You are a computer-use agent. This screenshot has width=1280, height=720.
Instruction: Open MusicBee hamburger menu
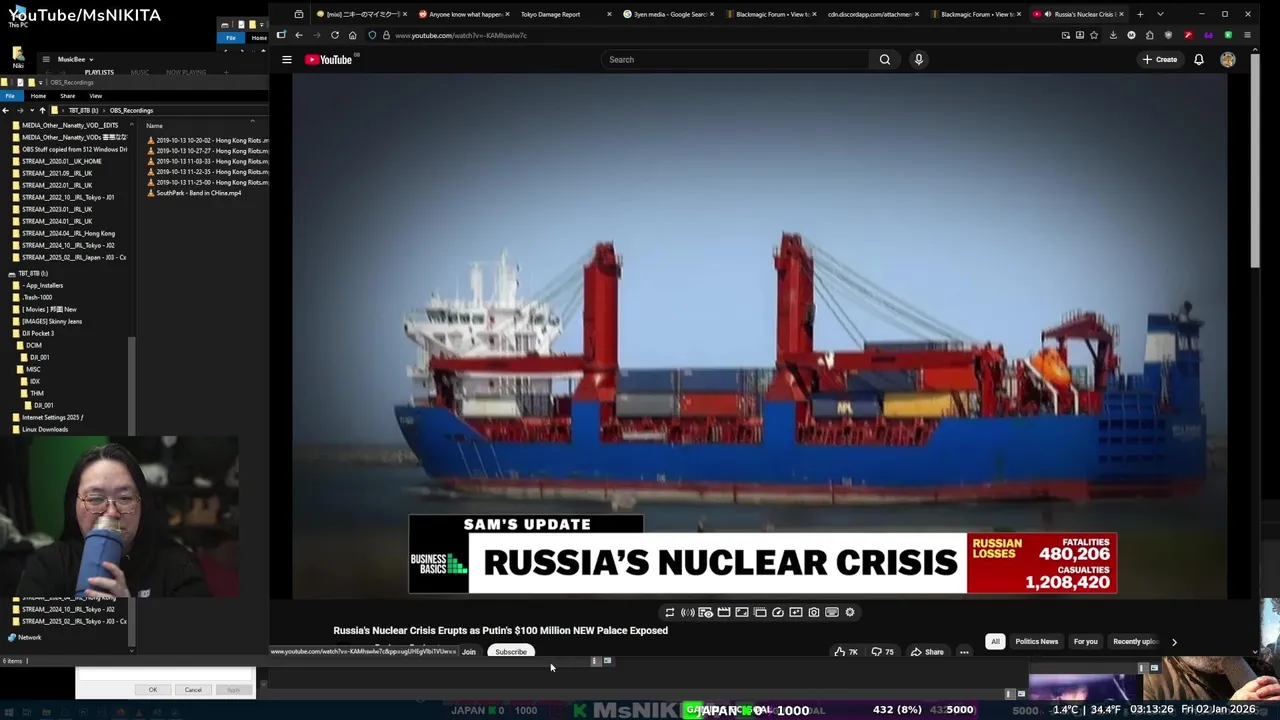(45, 59)
